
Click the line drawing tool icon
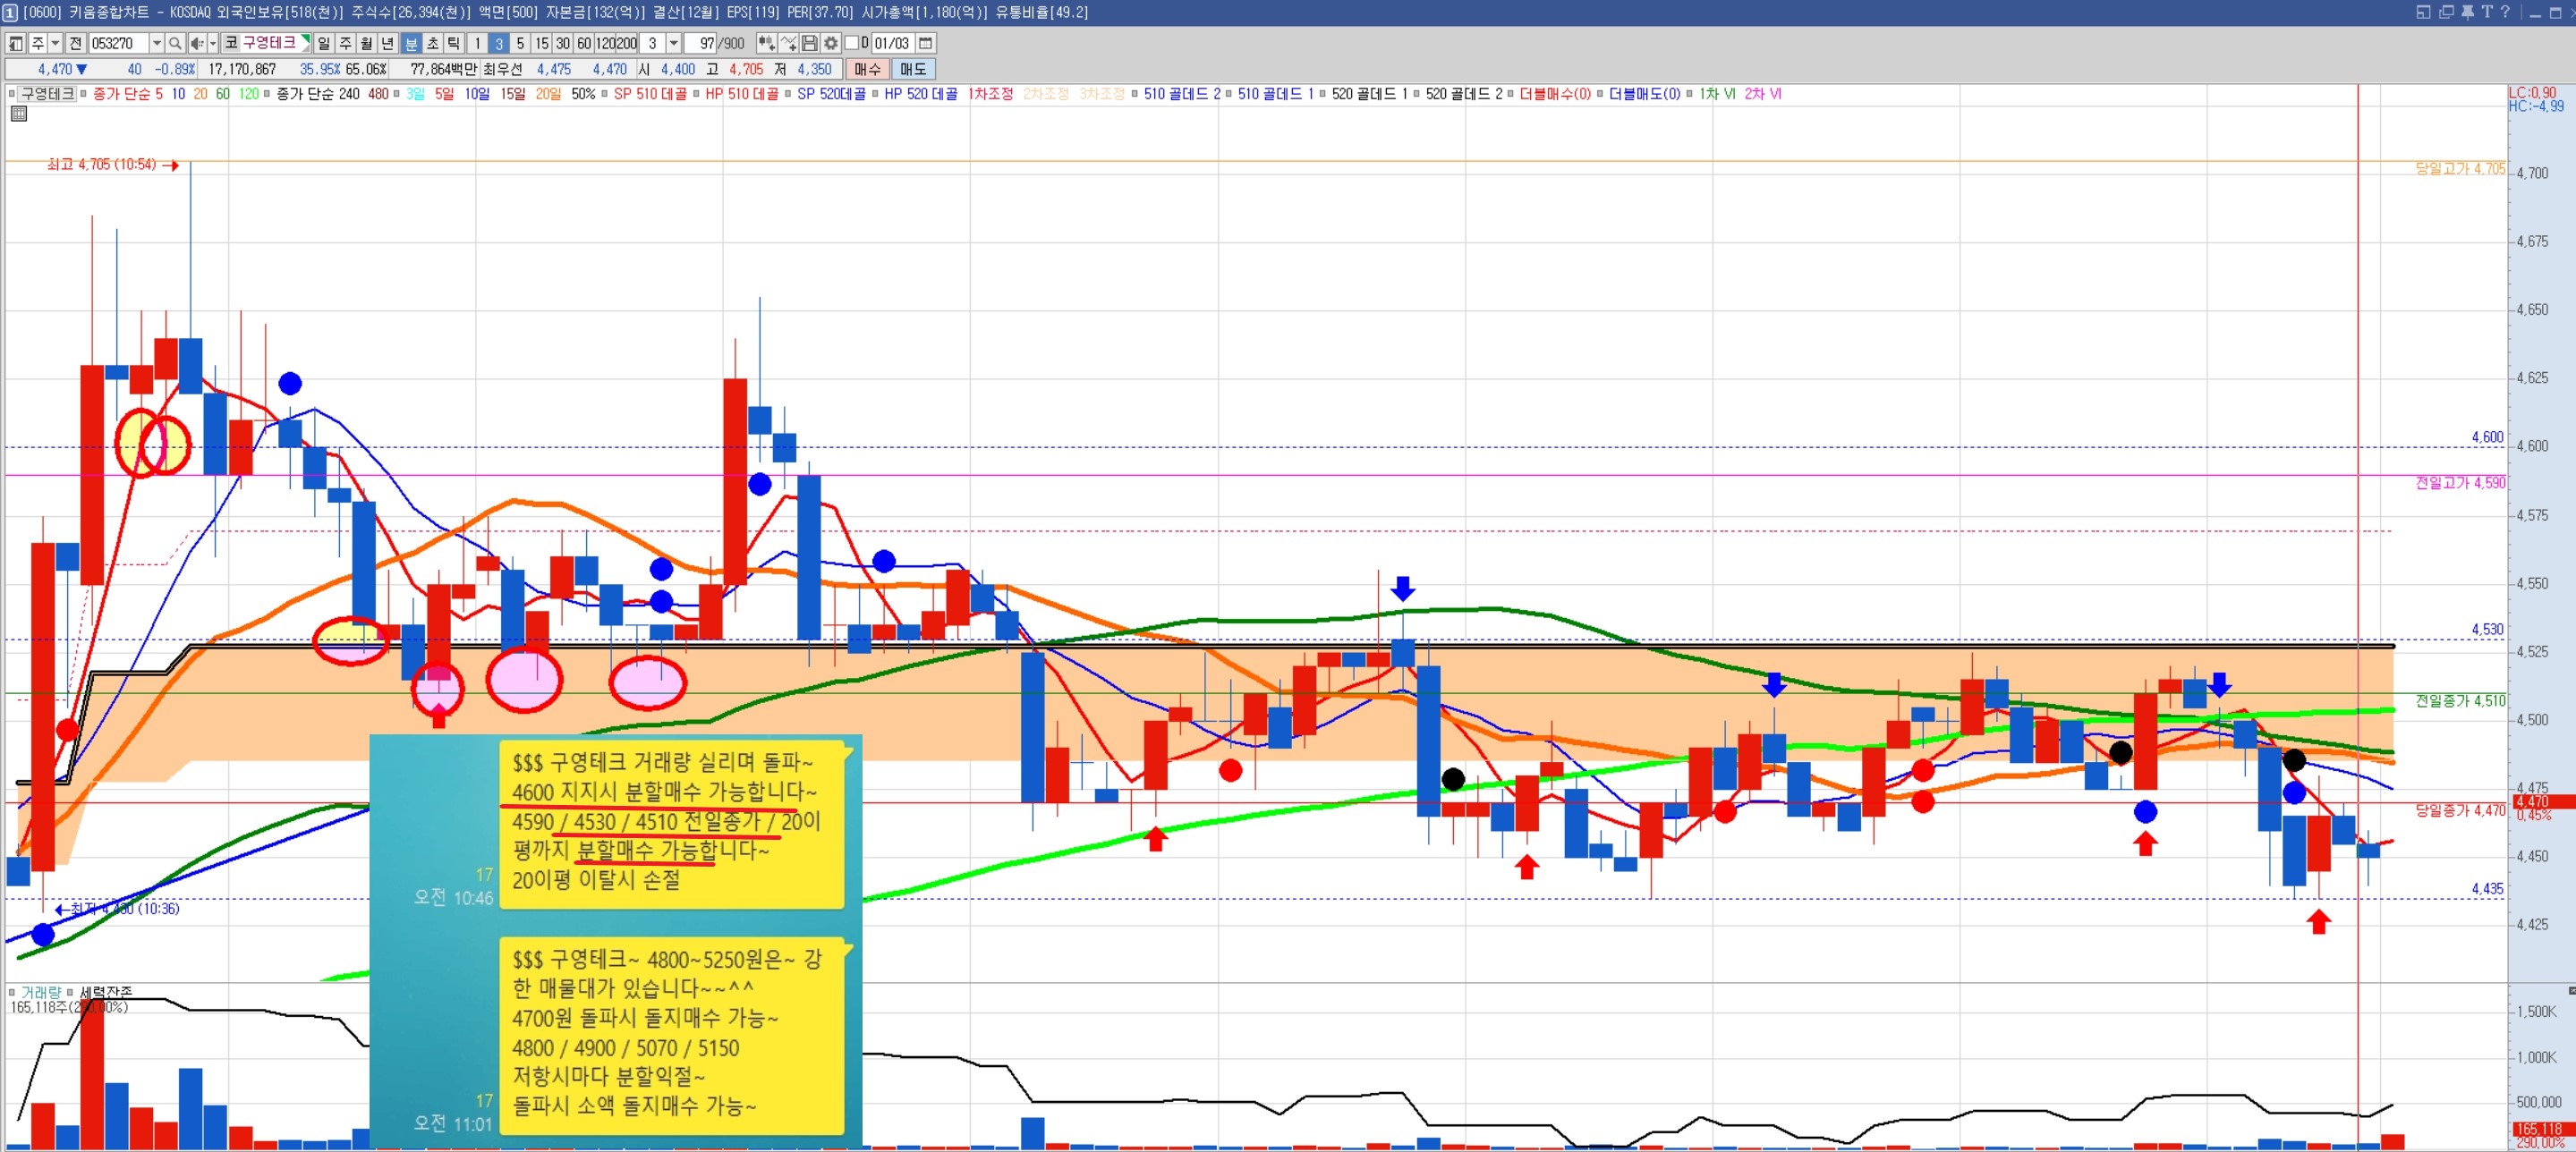788,43
